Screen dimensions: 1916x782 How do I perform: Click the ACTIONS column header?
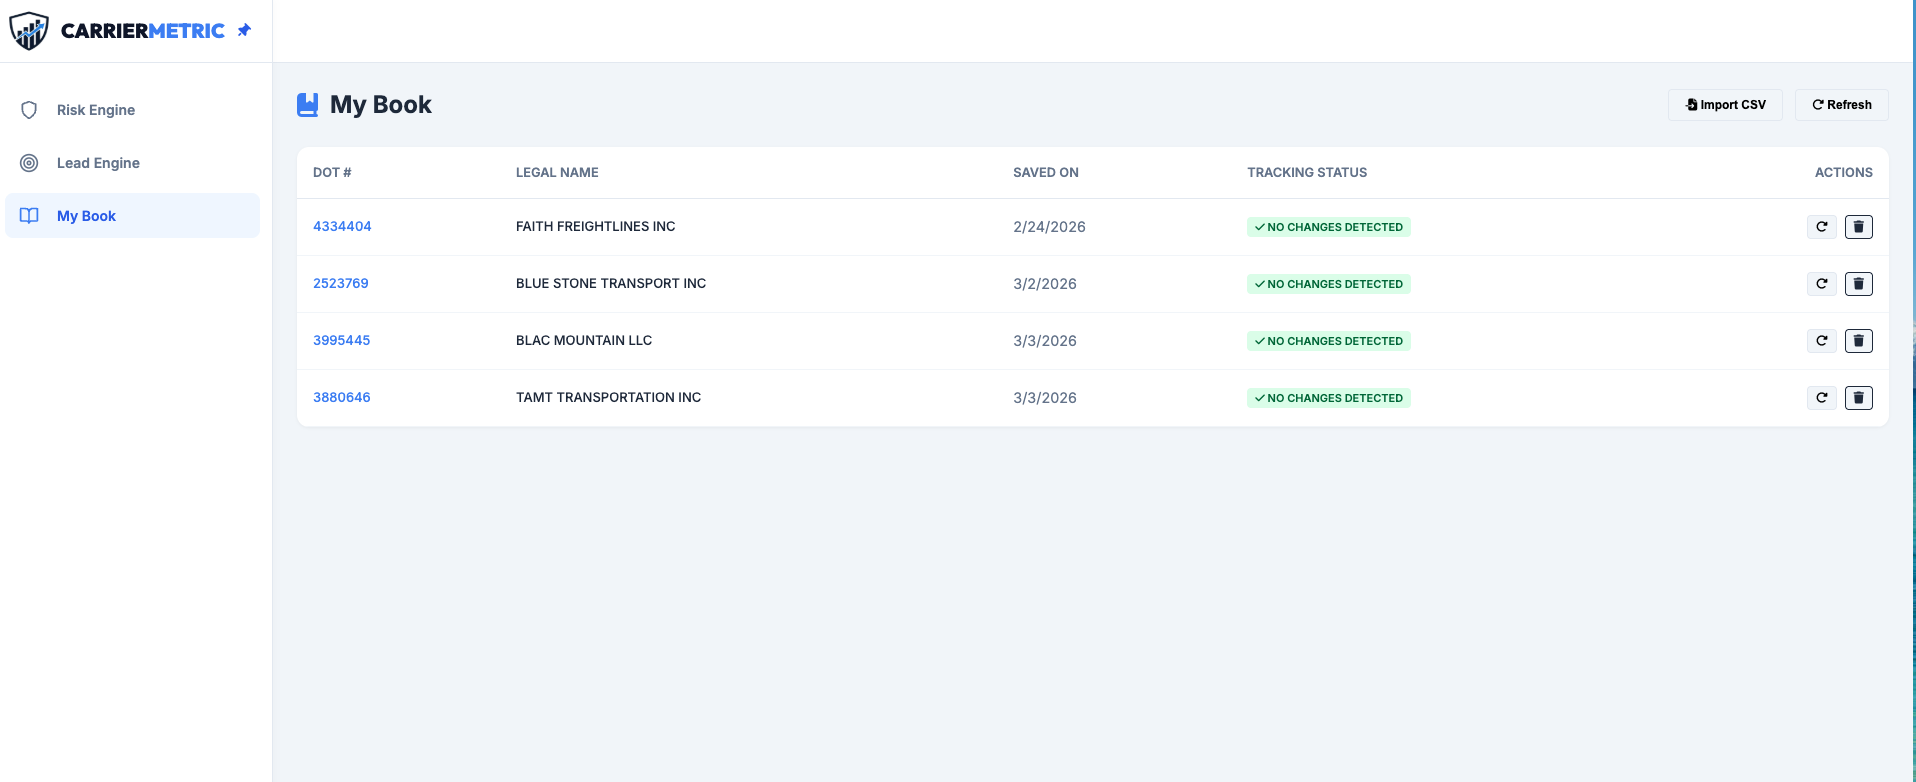coord(1843,173)
